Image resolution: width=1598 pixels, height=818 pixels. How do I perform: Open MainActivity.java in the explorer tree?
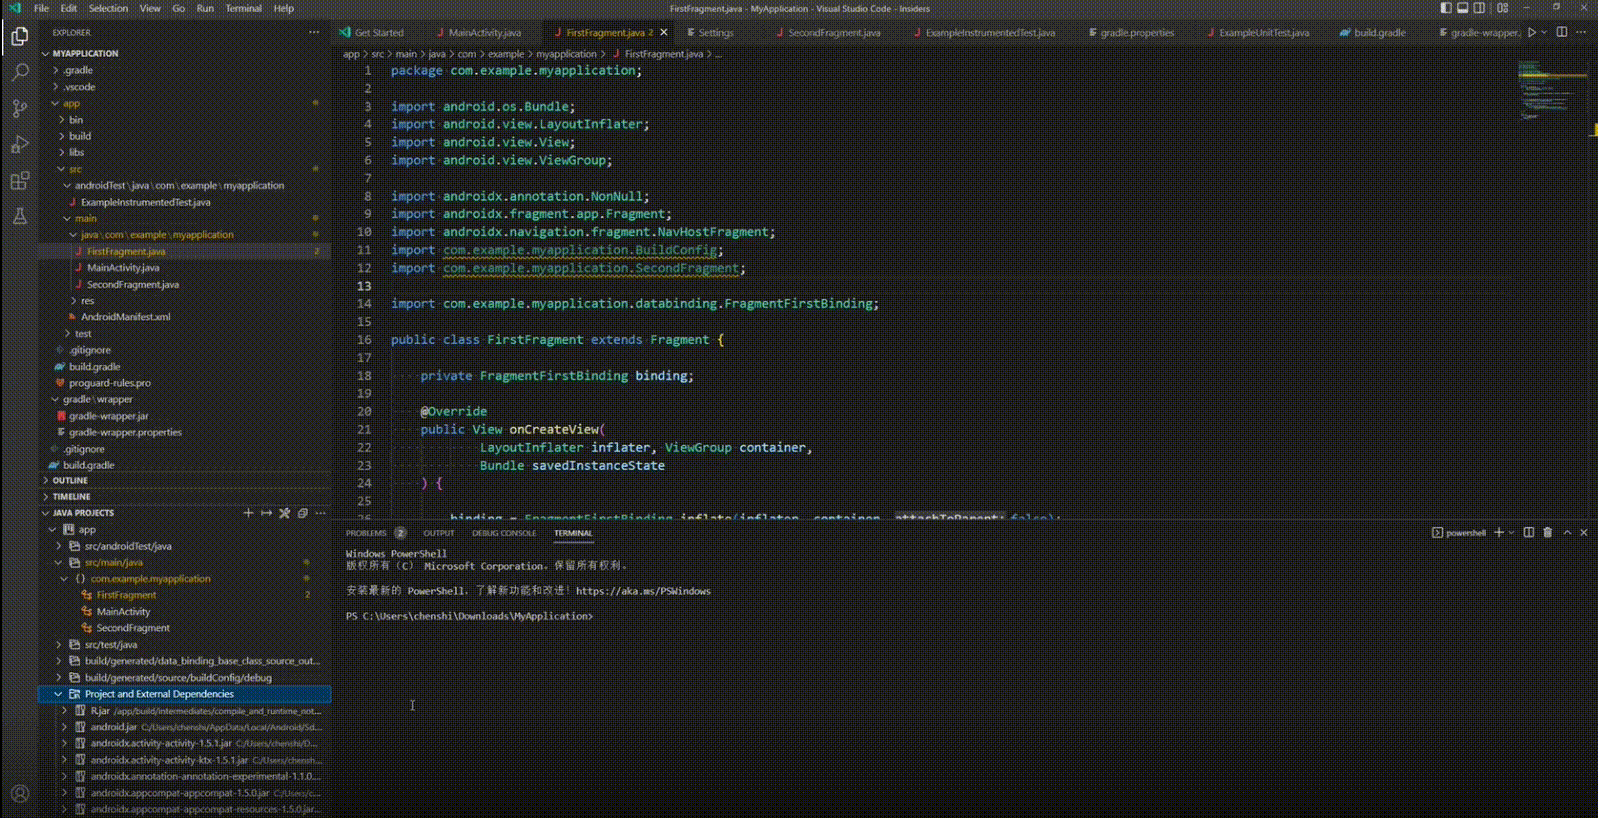pos(123,268)
